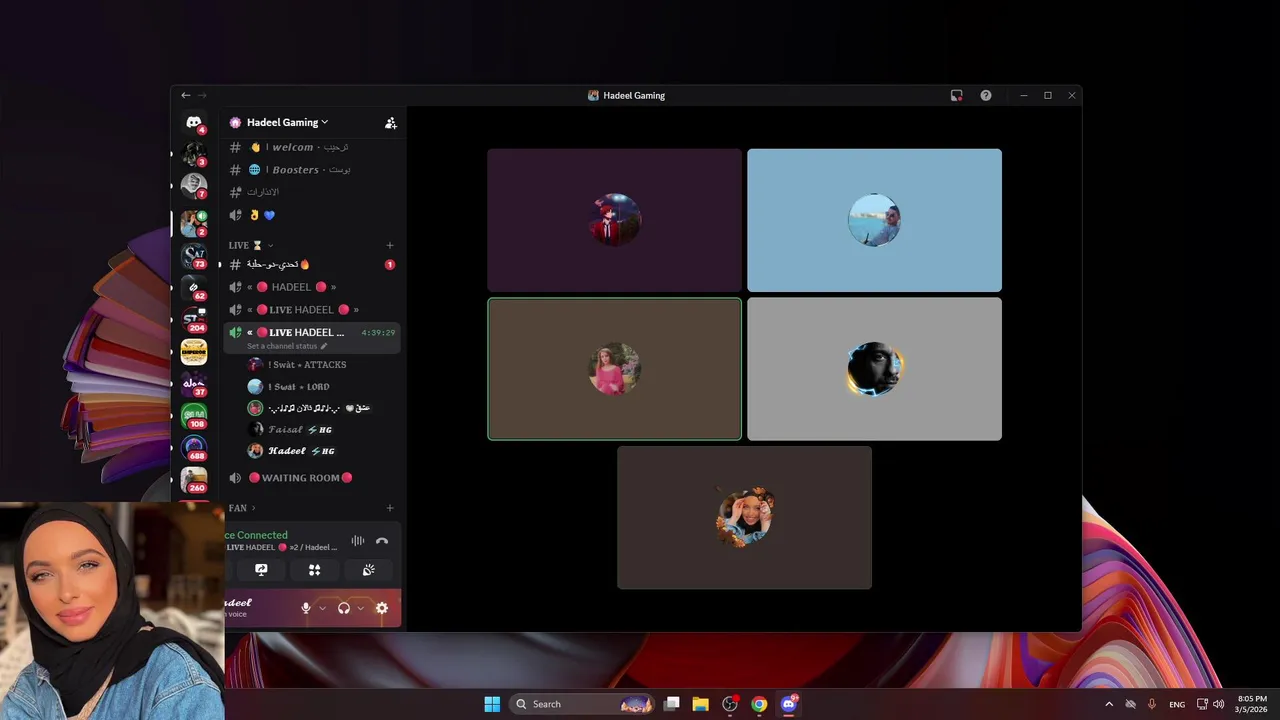Open the Discord inbox icon in title bar
This screenshot has height=720, width=1280.
(x=957, y=95)
